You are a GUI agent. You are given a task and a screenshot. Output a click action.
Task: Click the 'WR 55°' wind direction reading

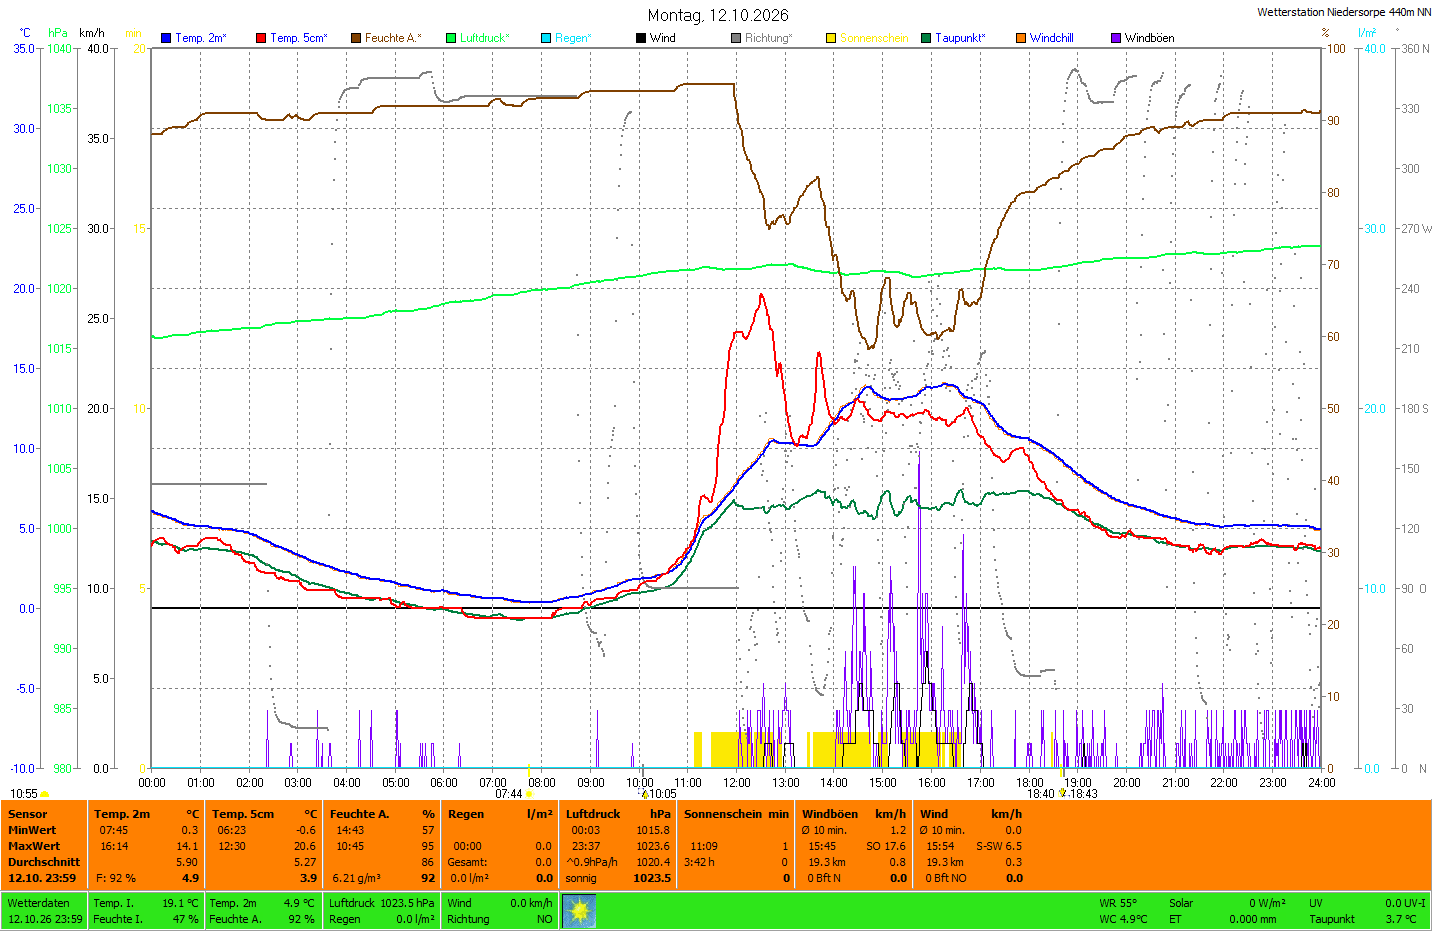(x=1118, y=903)
